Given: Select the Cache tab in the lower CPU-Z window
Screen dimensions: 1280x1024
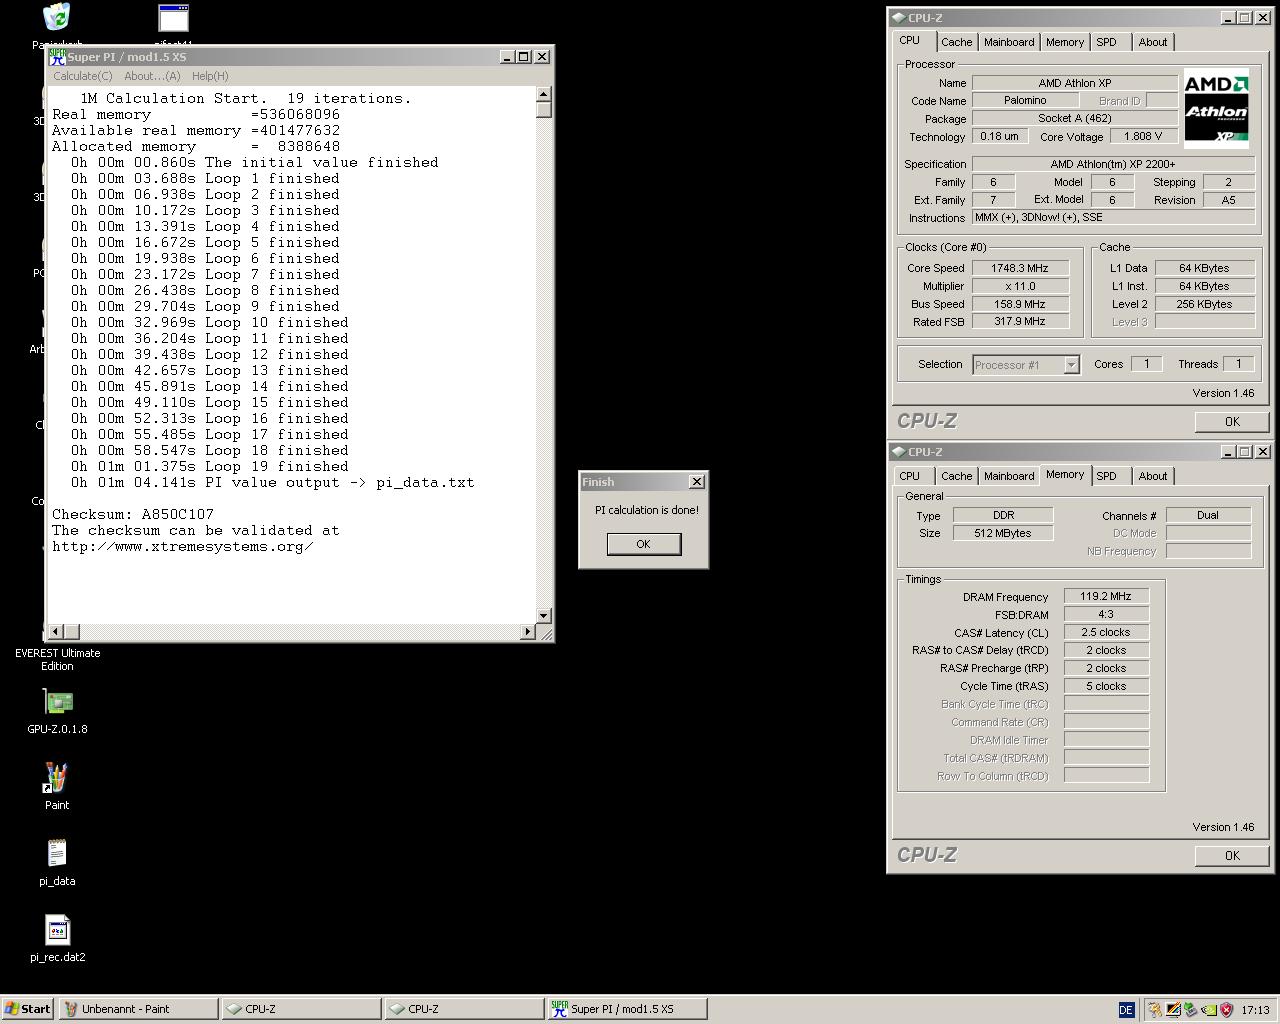Looking at the screenshot, I should [956, 476].
